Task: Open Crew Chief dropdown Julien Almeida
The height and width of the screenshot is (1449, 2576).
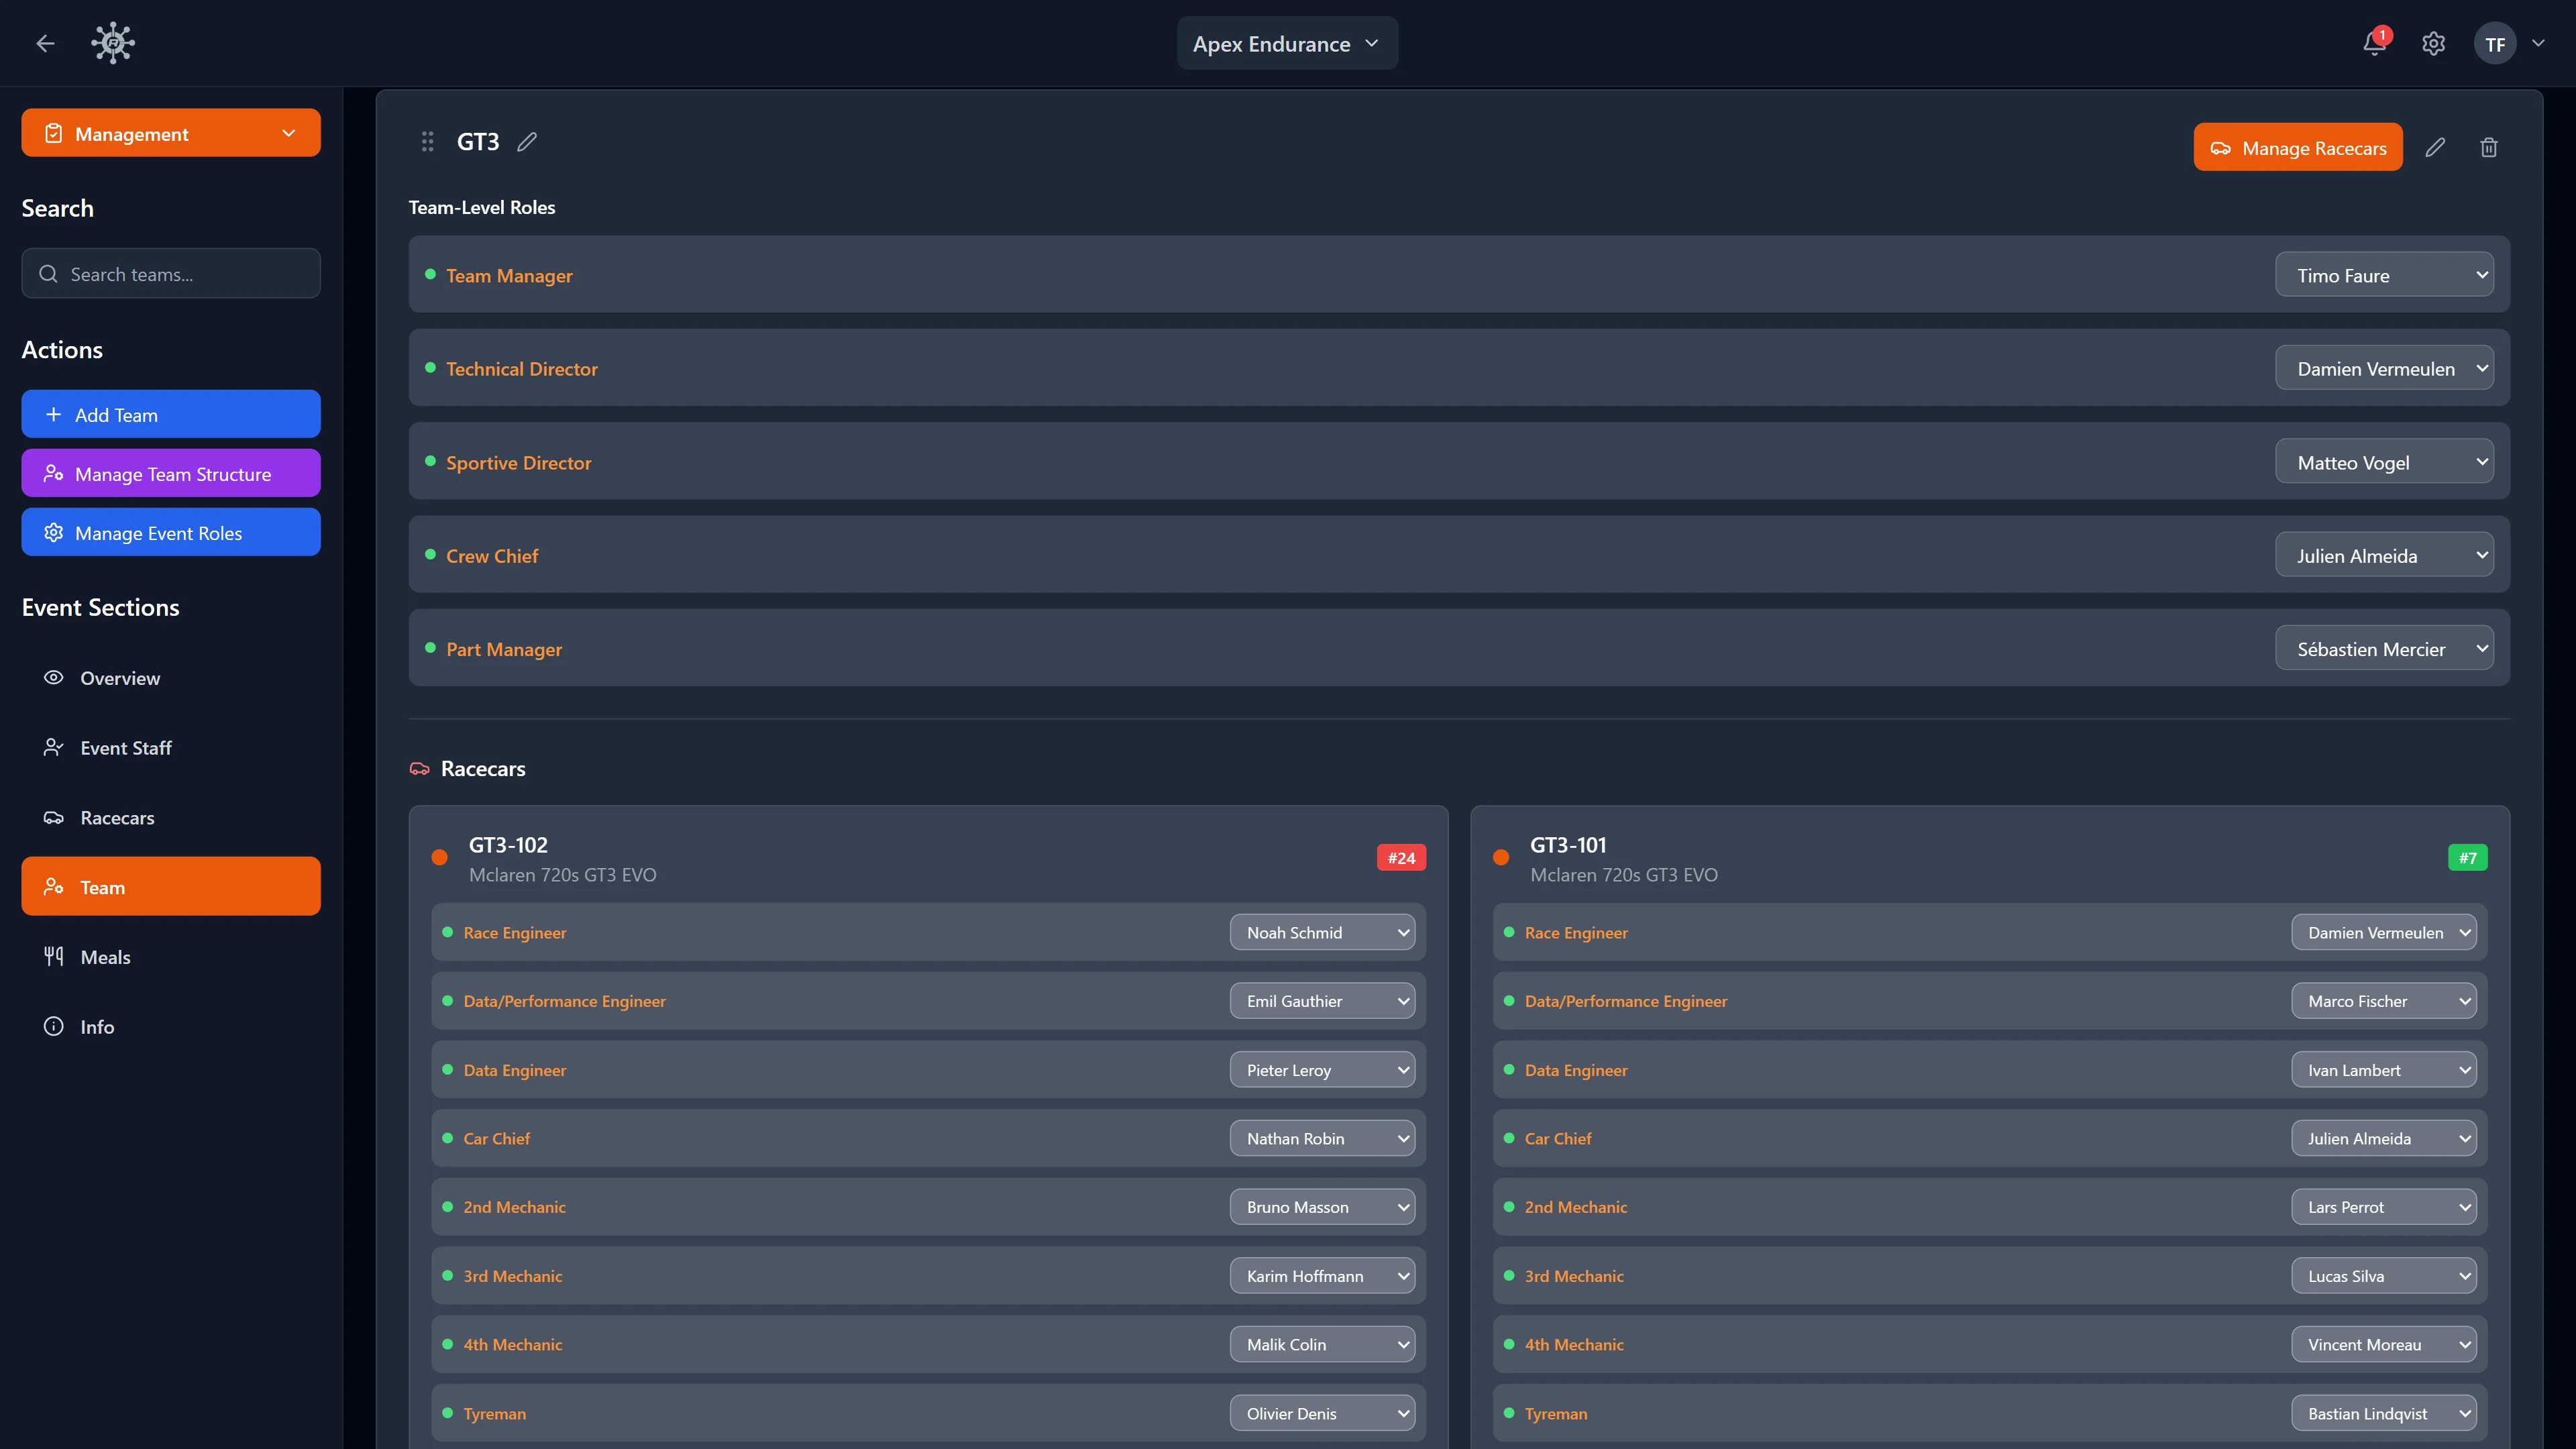Action: click(2384, 555)
